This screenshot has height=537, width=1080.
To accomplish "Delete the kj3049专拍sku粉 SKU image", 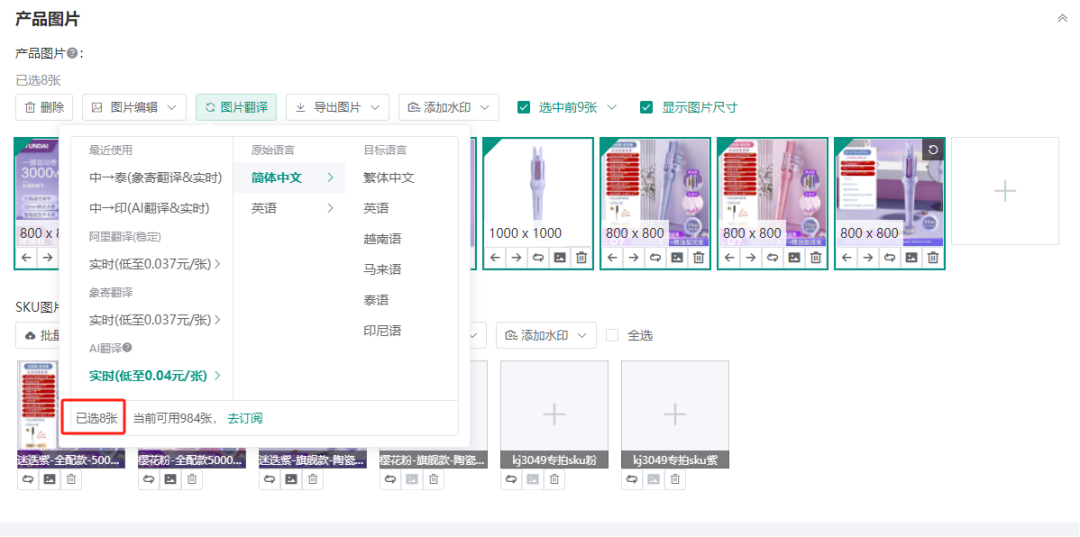I will tap(554, 479).
